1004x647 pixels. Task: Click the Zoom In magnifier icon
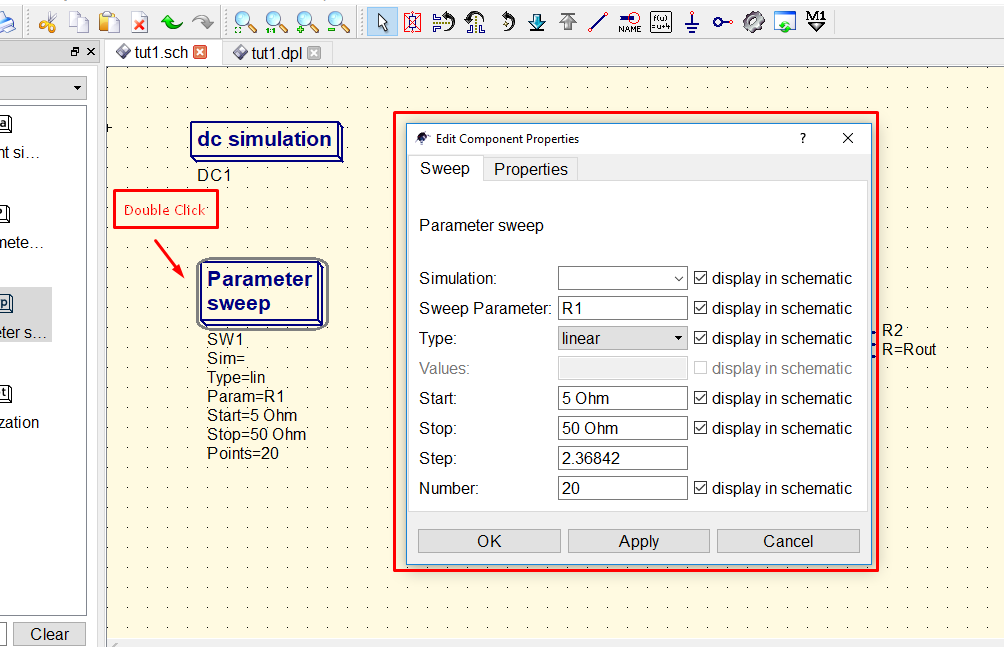[307, 23]
